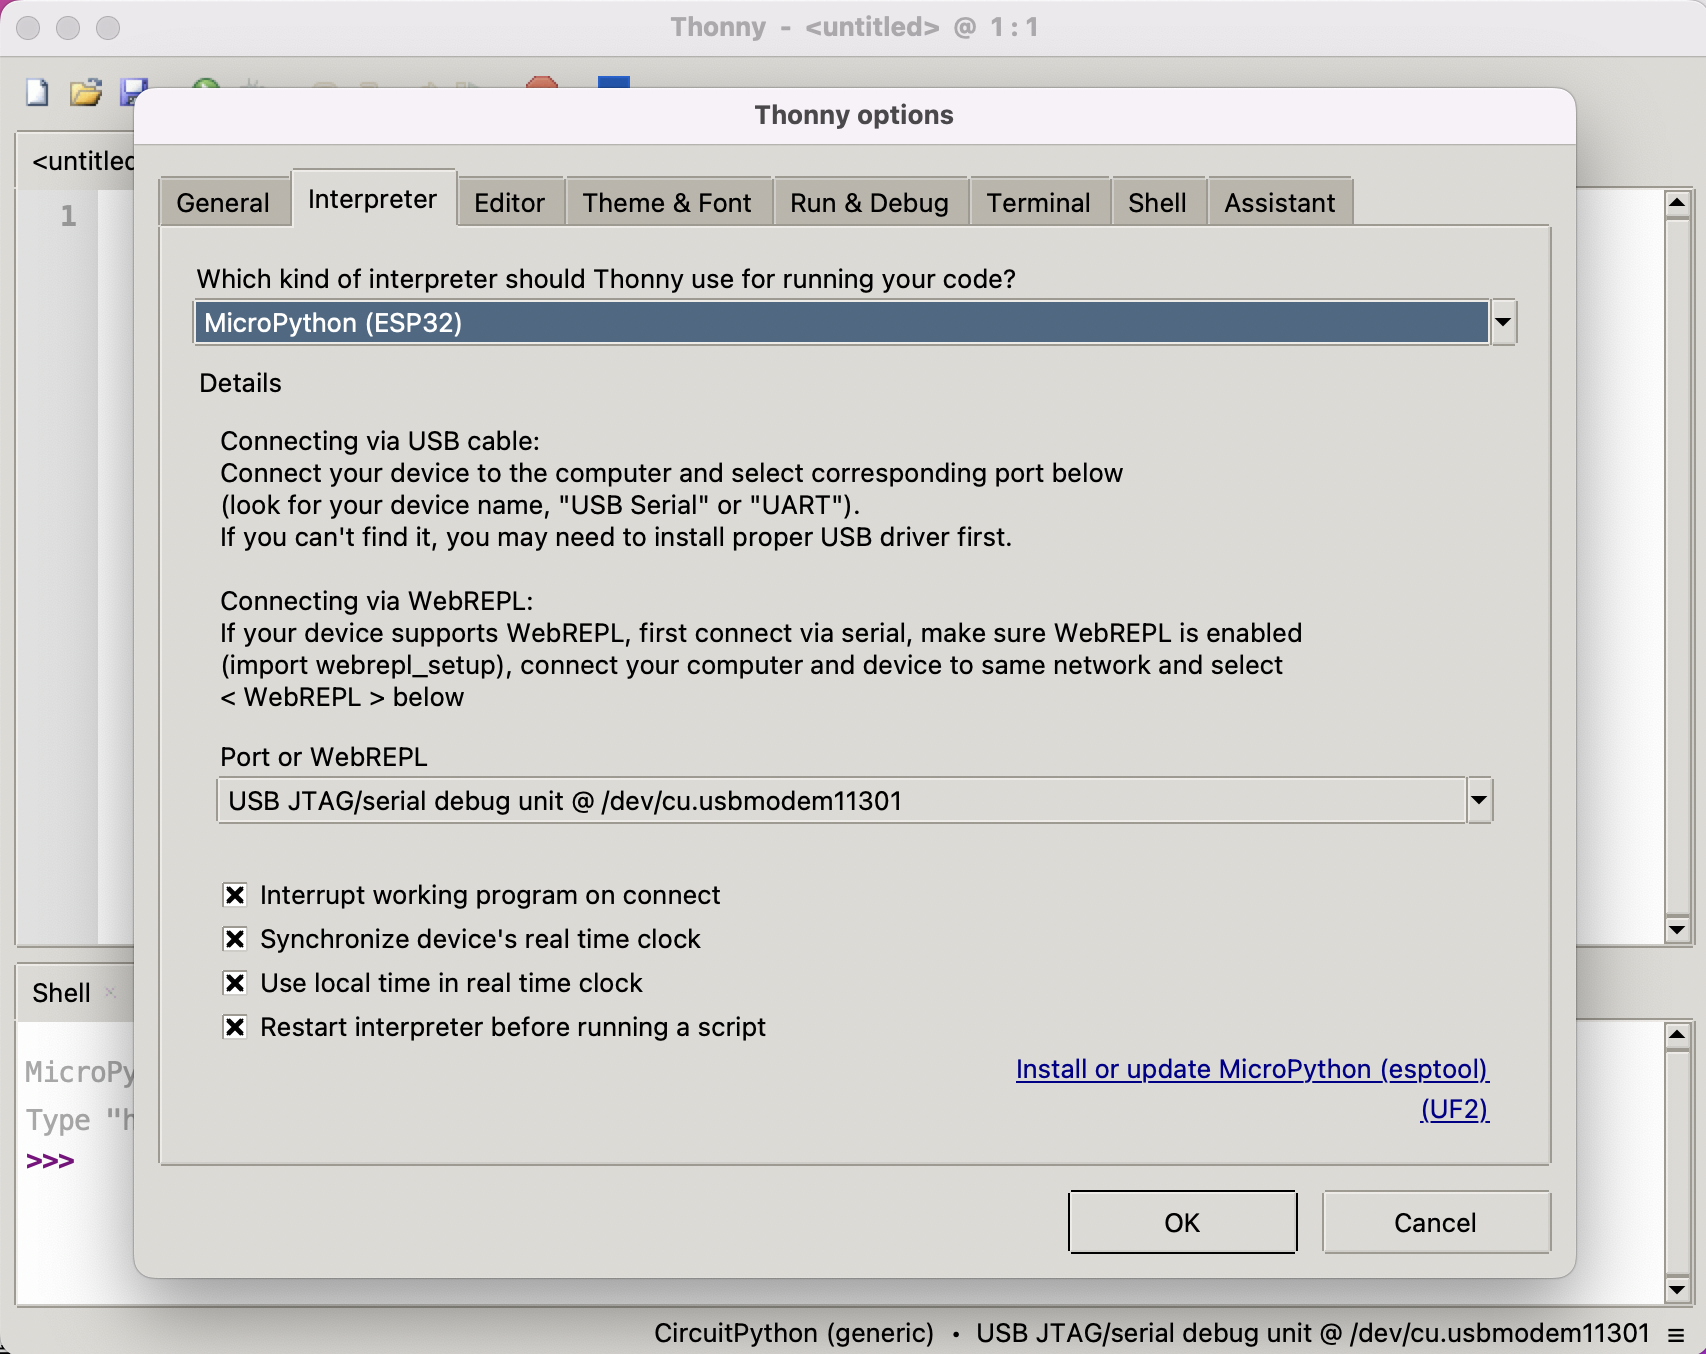The image size is (1706, 1354).
Task: Click editor scrollbar up arrow
Action: point(1677,203)
